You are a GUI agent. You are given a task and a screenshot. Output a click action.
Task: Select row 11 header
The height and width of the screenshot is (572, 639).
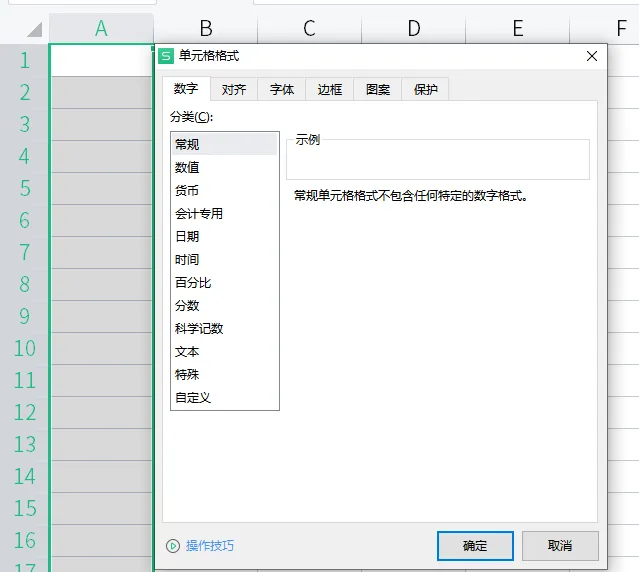click(24, 380)
